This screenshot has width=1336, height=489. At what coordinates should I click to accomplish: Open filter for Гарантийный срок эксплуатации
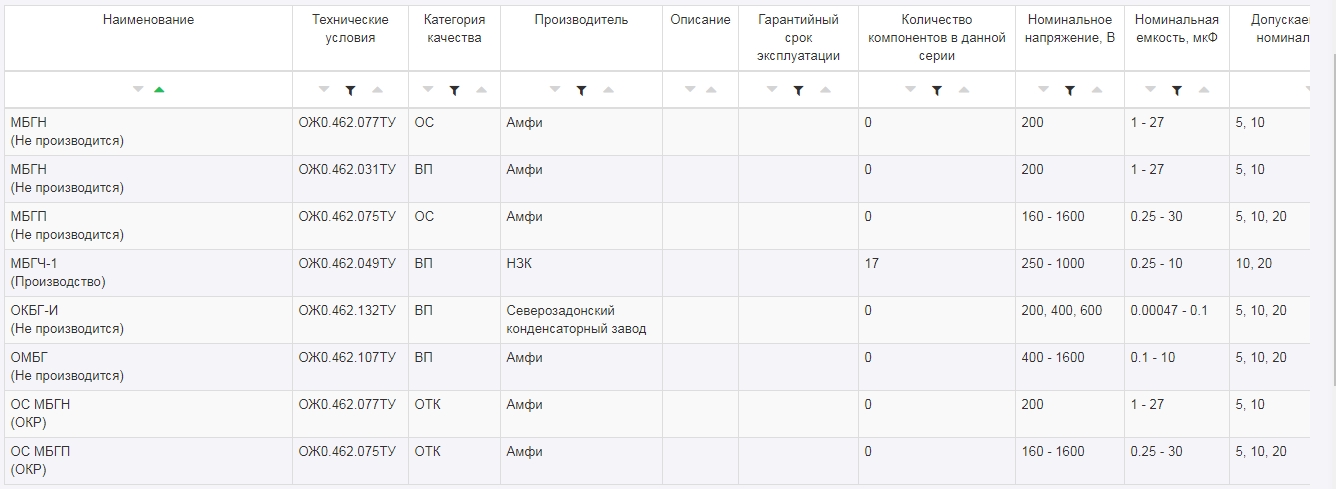(x=798, y=90)
